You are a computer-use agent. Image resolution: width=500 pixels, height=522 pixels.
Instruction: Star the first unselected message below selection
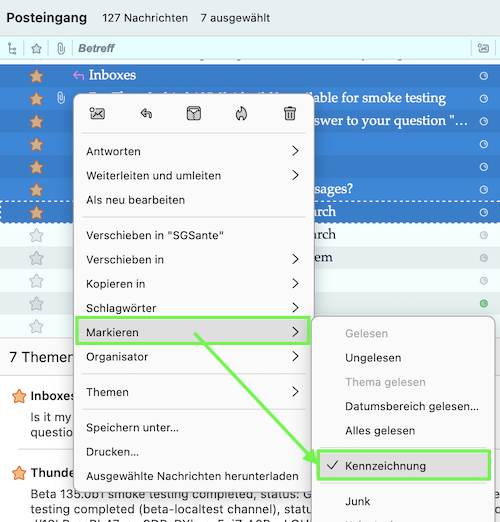tap(36, 235)
